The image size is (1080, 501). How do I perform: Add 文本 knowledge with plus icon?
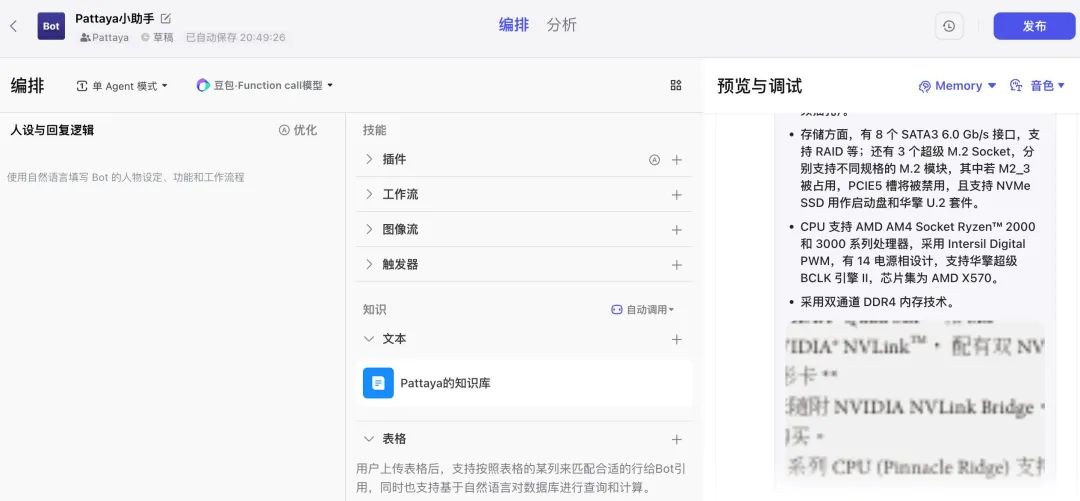pos(676,340)
